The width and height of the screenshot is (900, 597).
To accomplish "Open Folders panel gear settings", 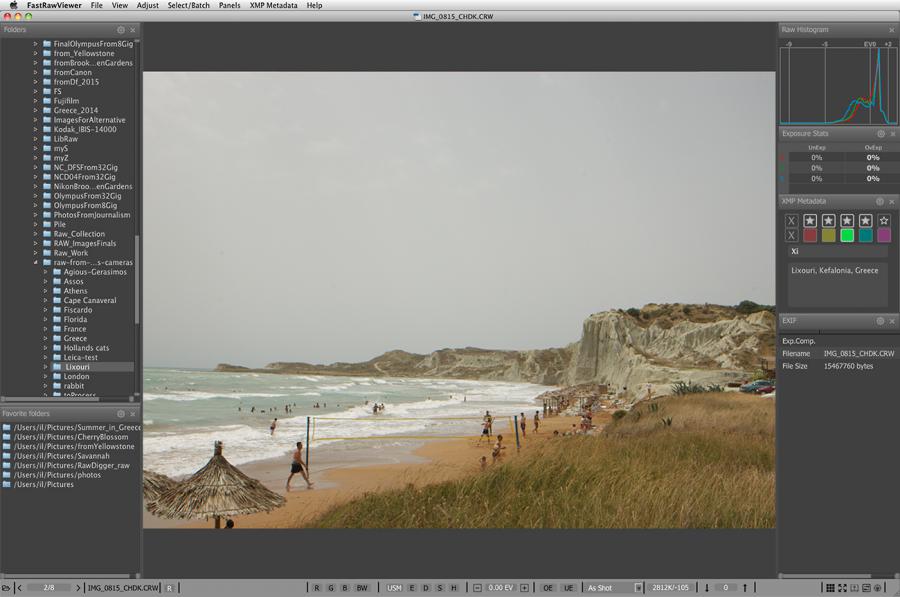I will point(121,30).
